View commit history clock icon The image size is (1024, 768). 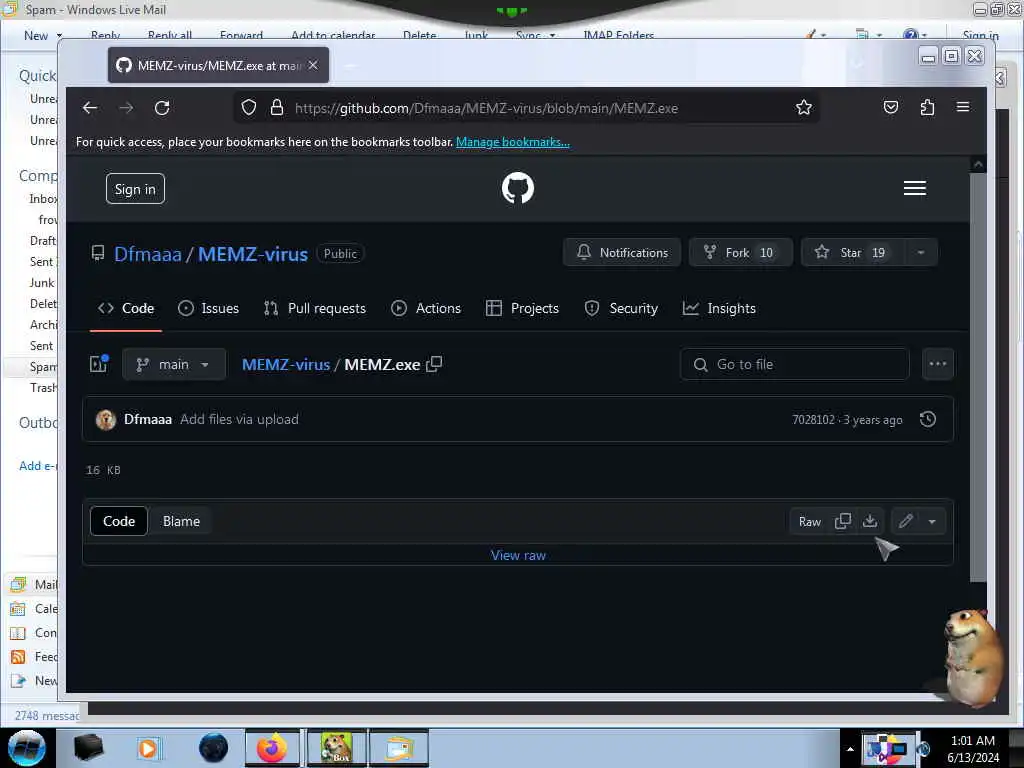(927, 419)
